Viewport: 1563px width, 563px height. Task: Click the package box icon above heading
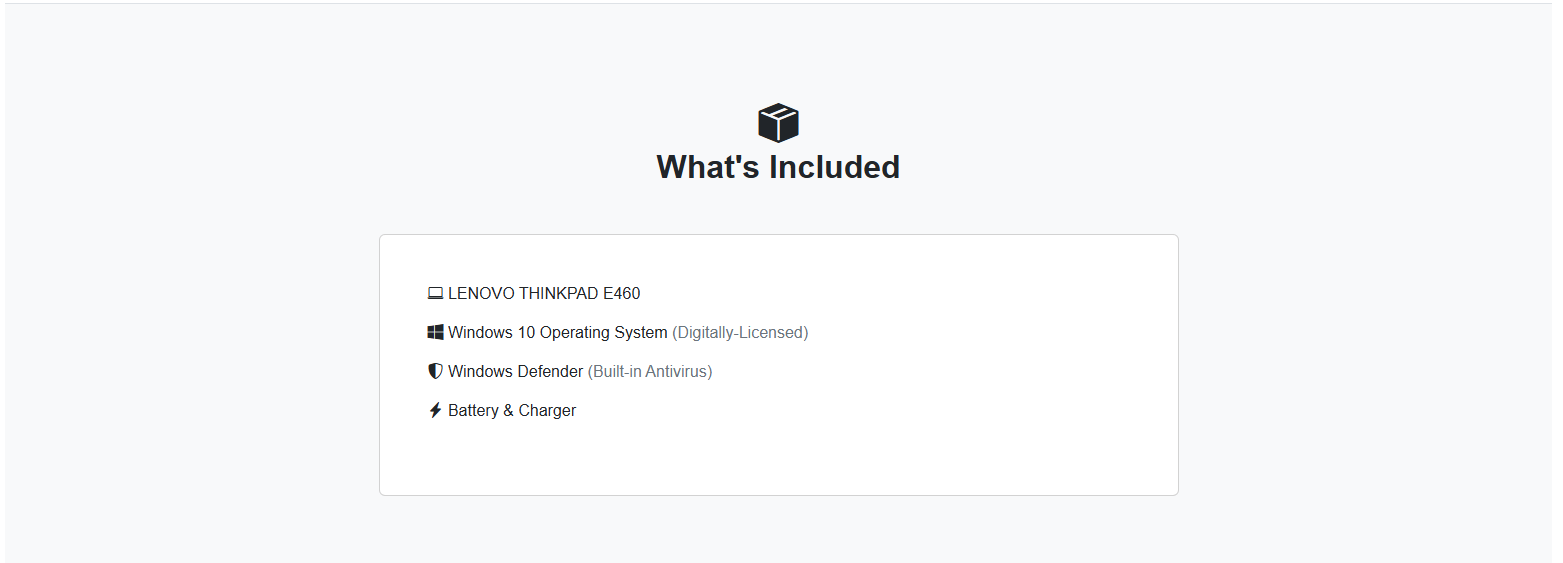778,123
